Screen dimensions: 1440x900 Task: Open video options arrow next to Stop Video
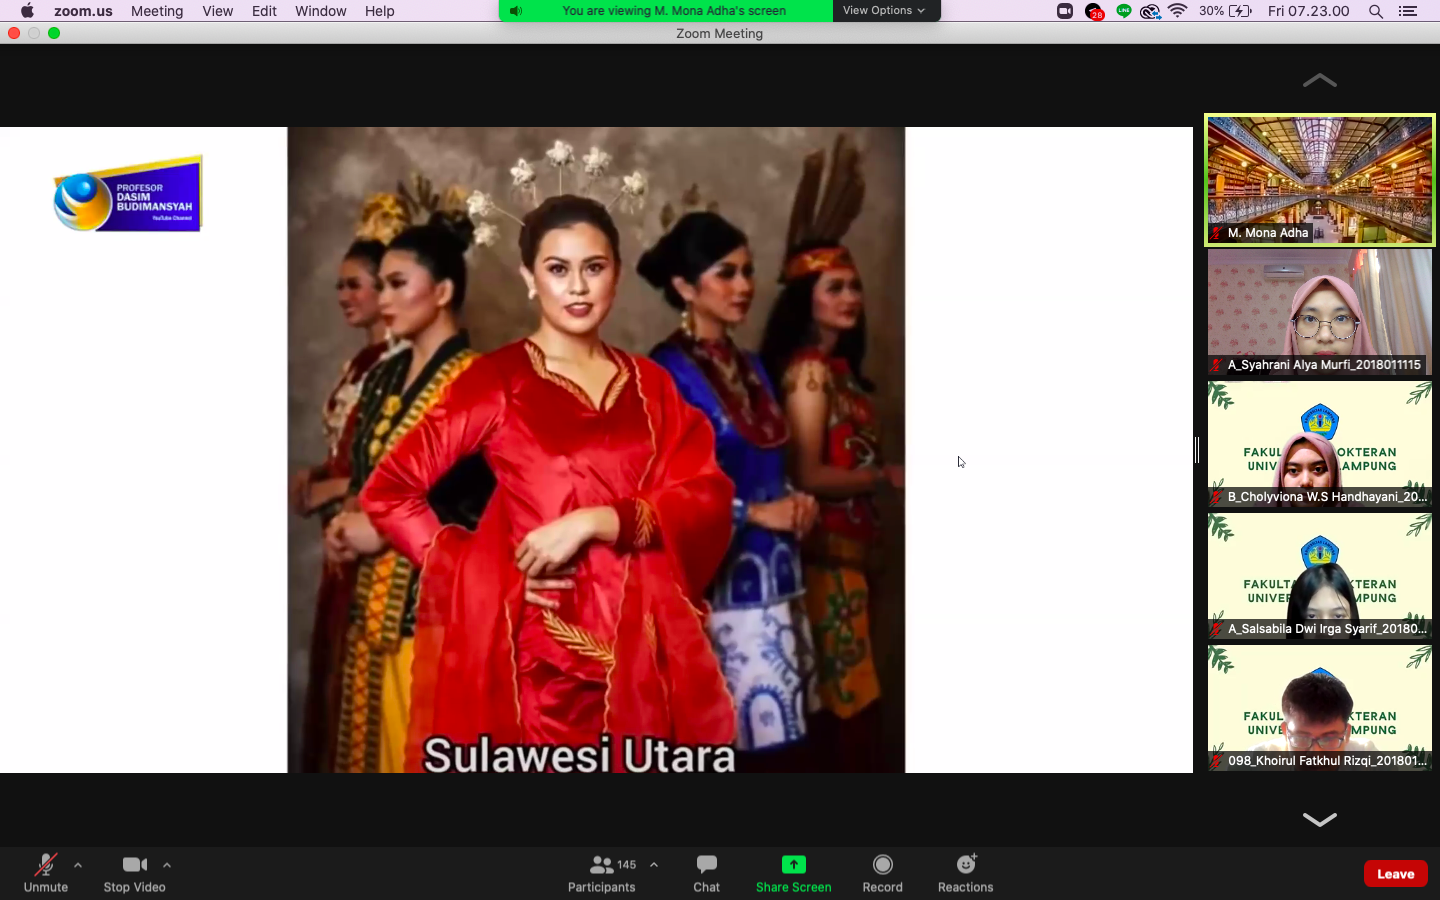[167, 865]
